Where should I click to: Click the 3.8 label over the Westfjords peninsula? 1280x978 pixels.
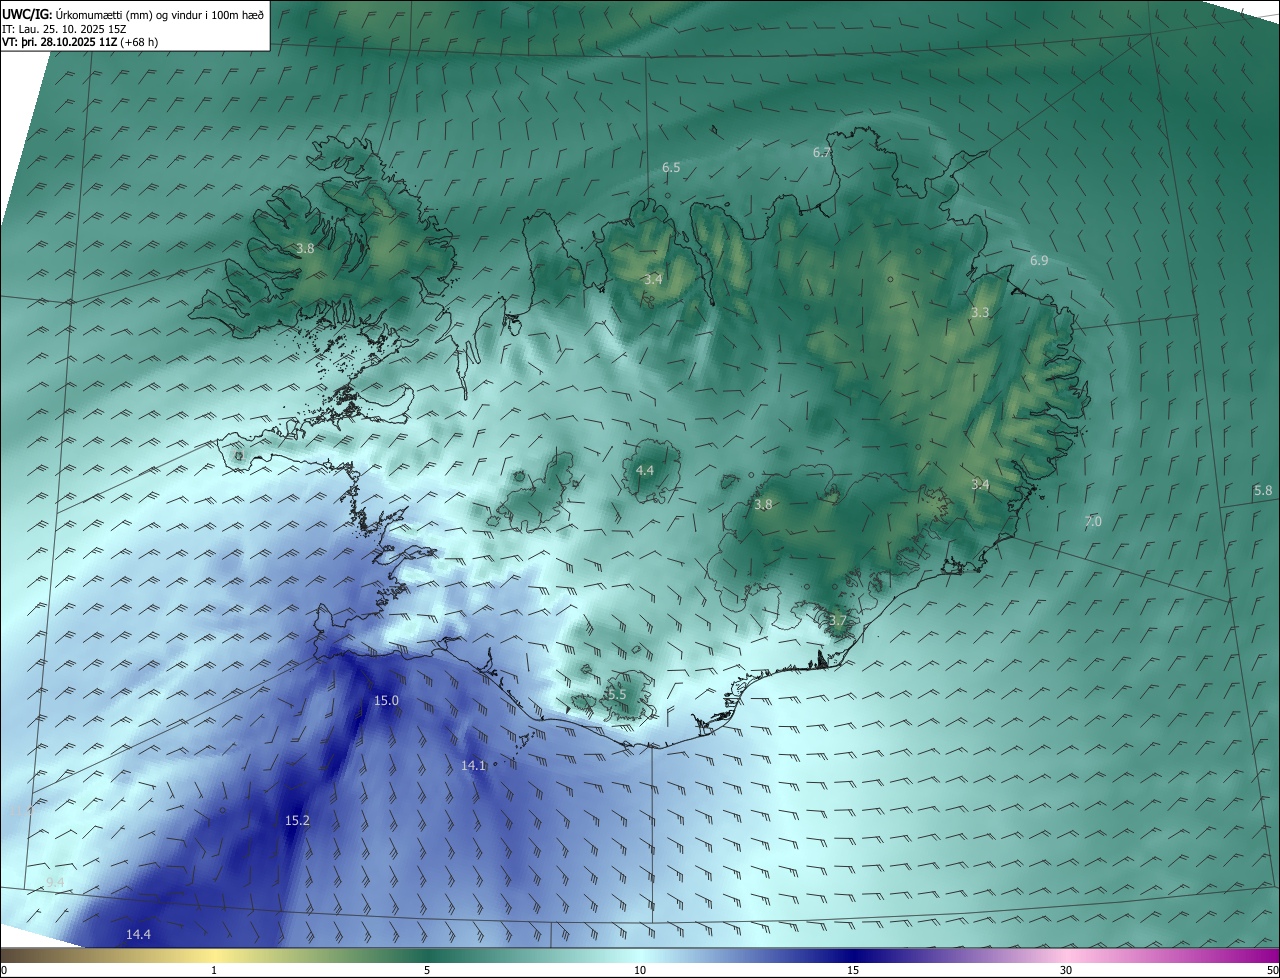(305, 248)
